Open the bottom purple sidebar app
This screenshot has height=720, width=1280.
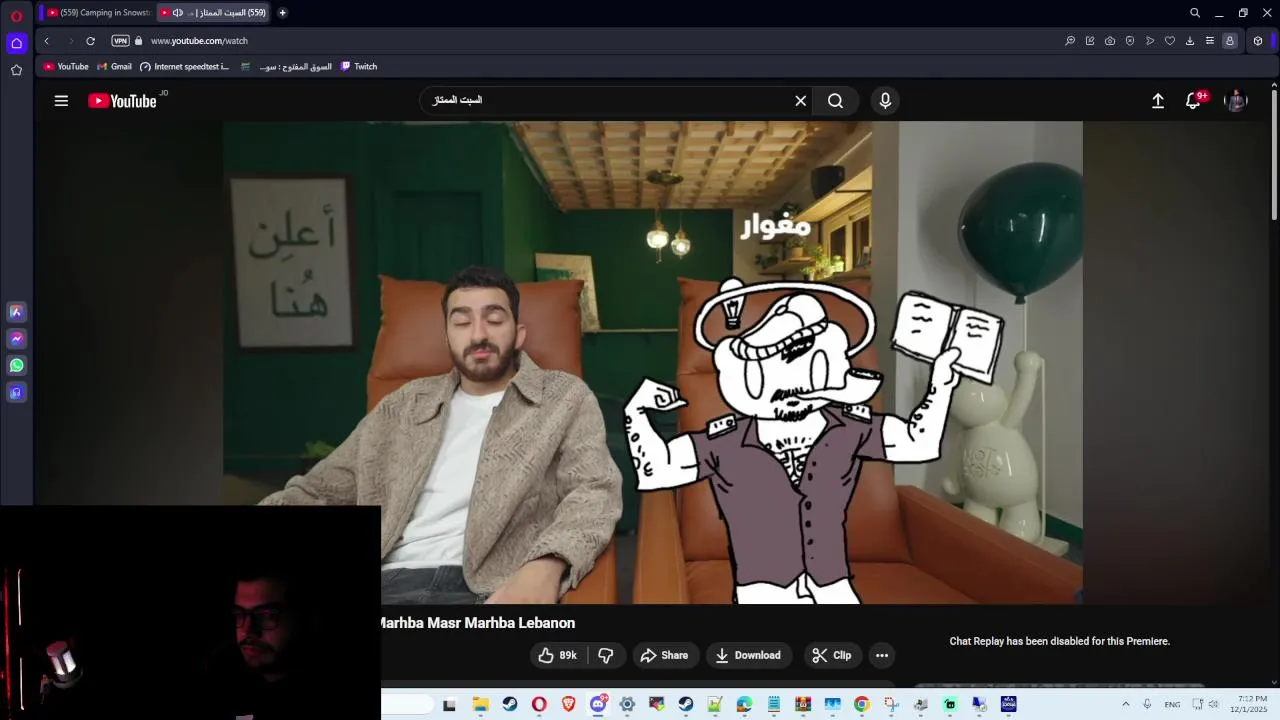(x=16, y=393)
